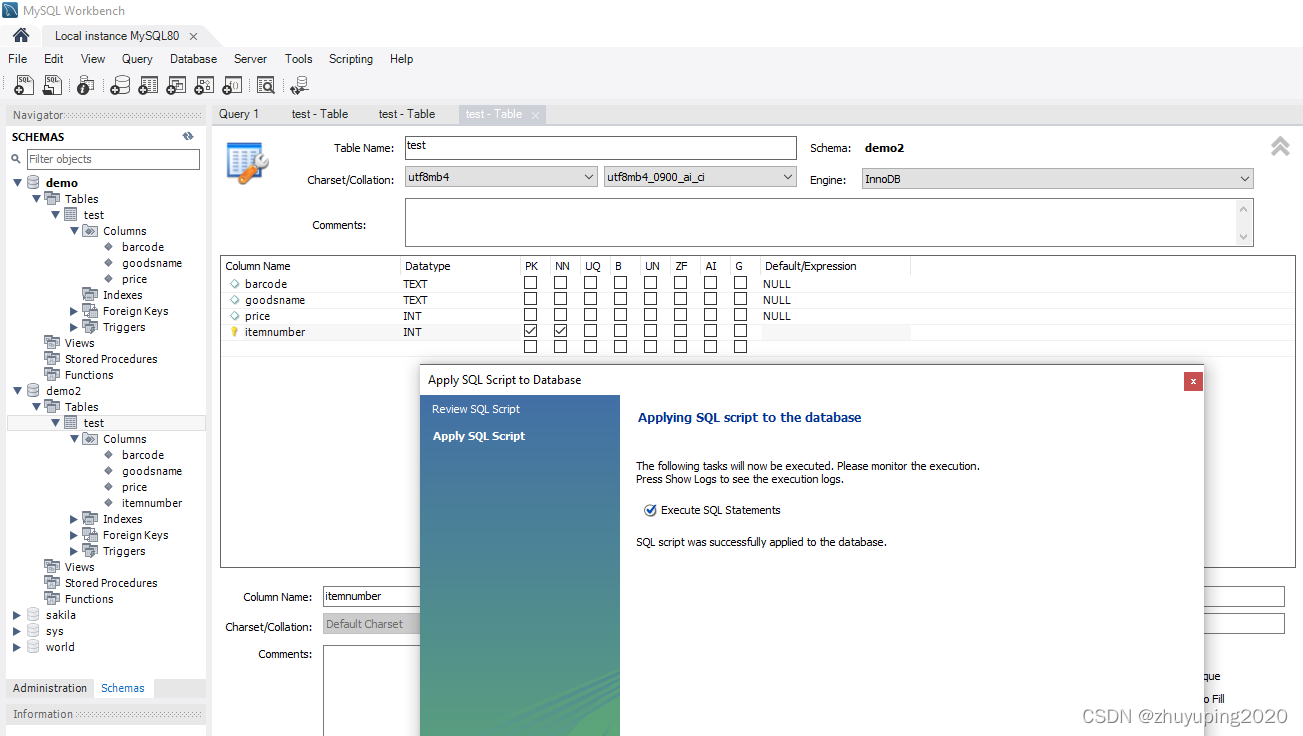Image resolution: width=1303 pixels, height=736 pixels.
Task: Switch to the Administration tab
Action: pos(50,688)
